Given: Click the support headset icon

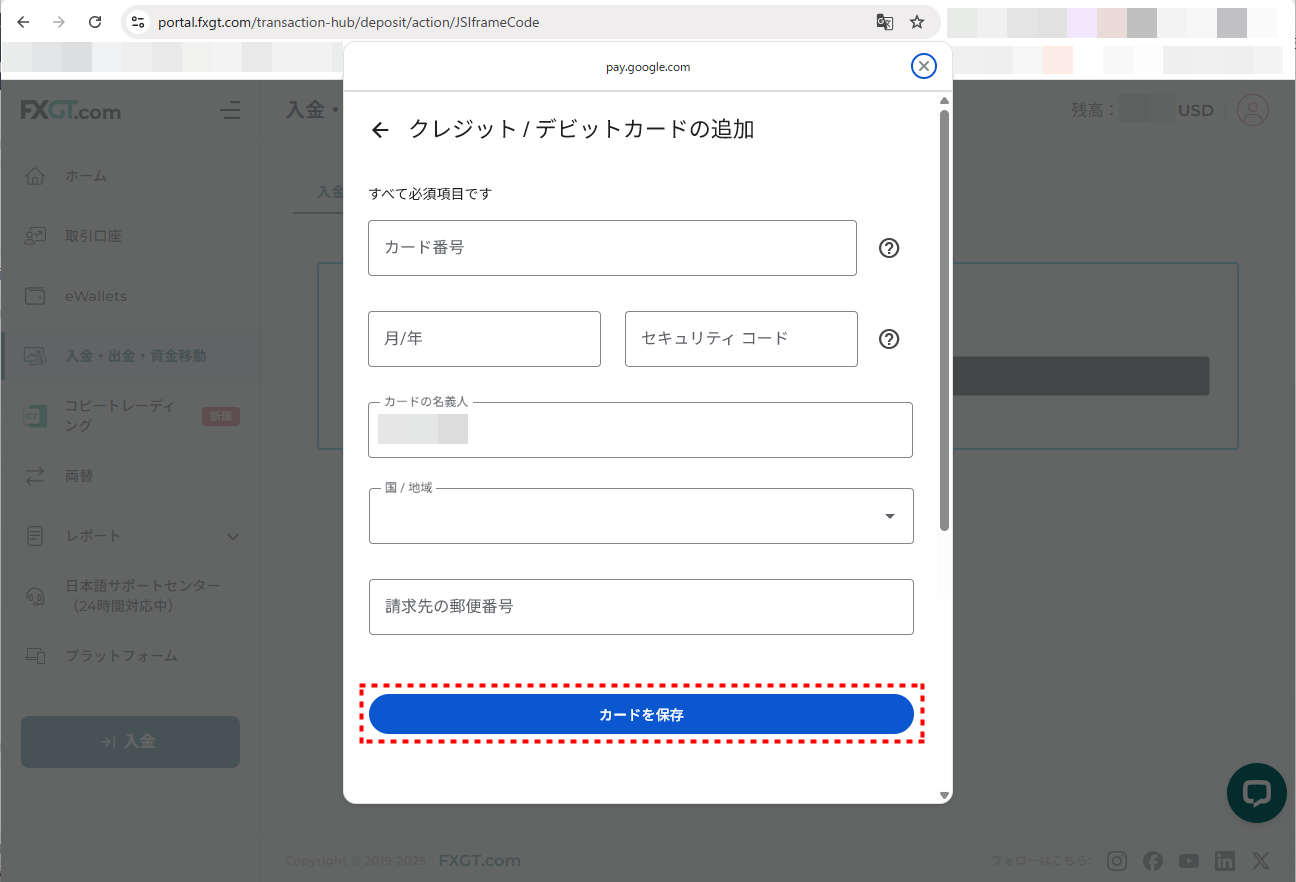Looking at the screenshot, I should [35, 596].
